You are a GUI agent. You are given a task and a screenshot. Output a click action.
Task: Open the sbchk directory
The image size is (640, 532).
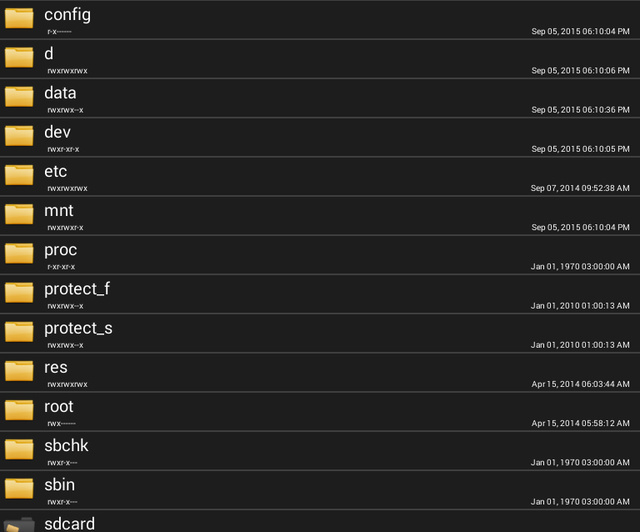[66, 445]
